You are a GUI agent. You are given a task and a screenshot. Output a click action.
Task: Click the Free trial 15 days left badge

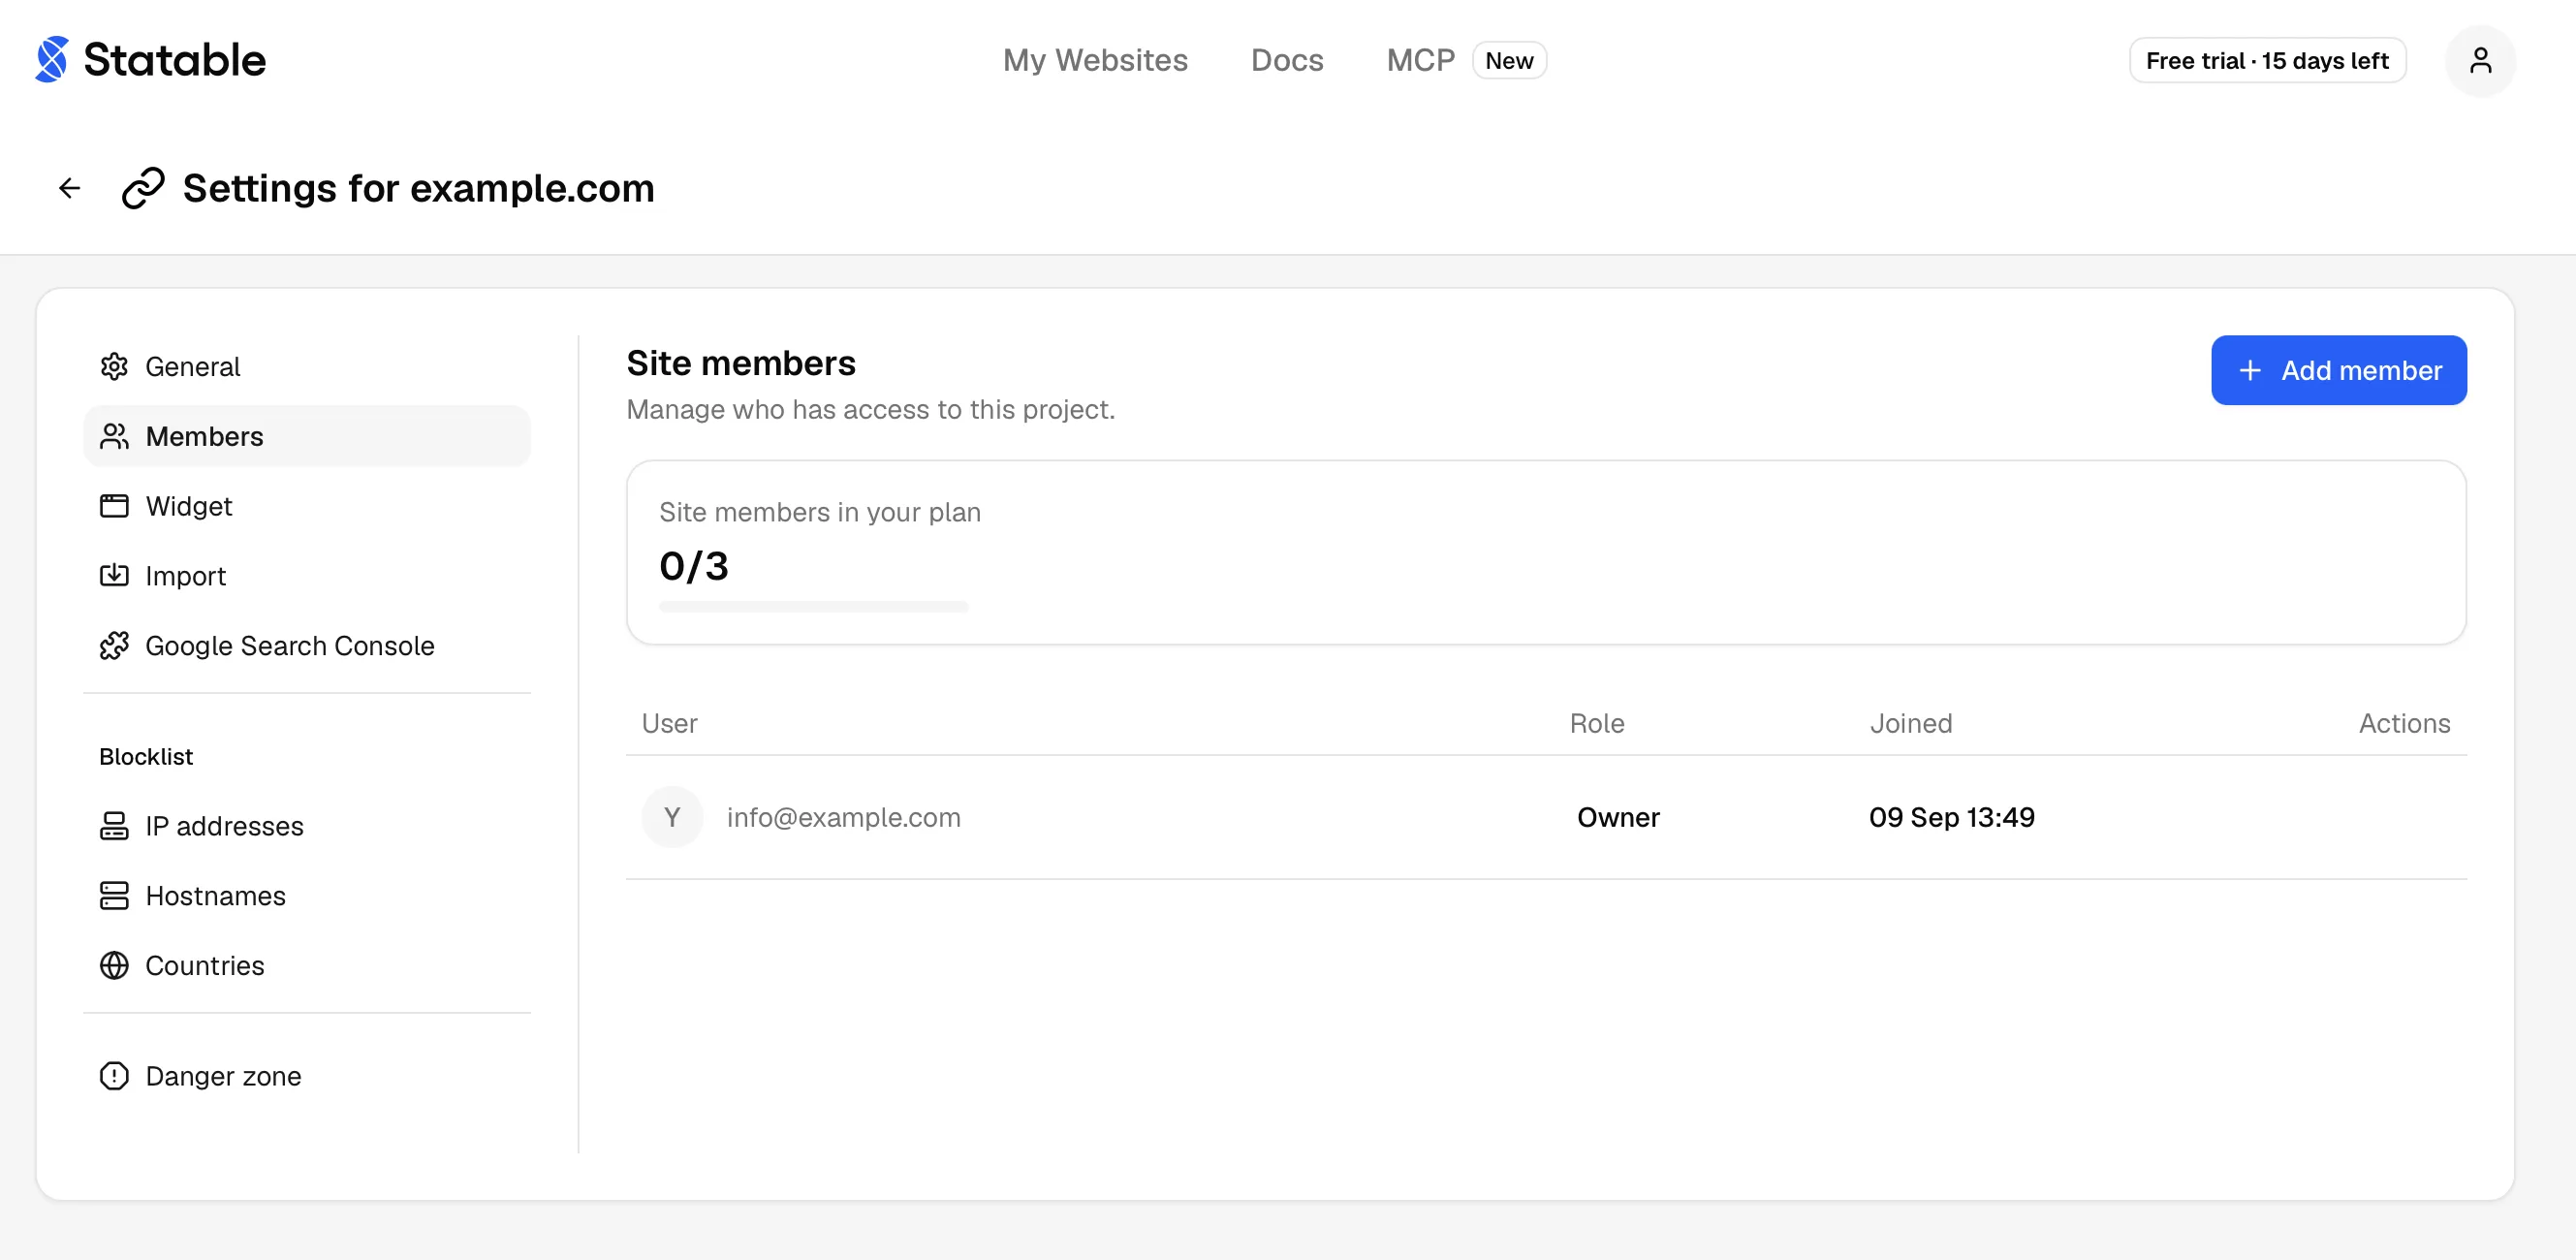[x=2267, y=61]
